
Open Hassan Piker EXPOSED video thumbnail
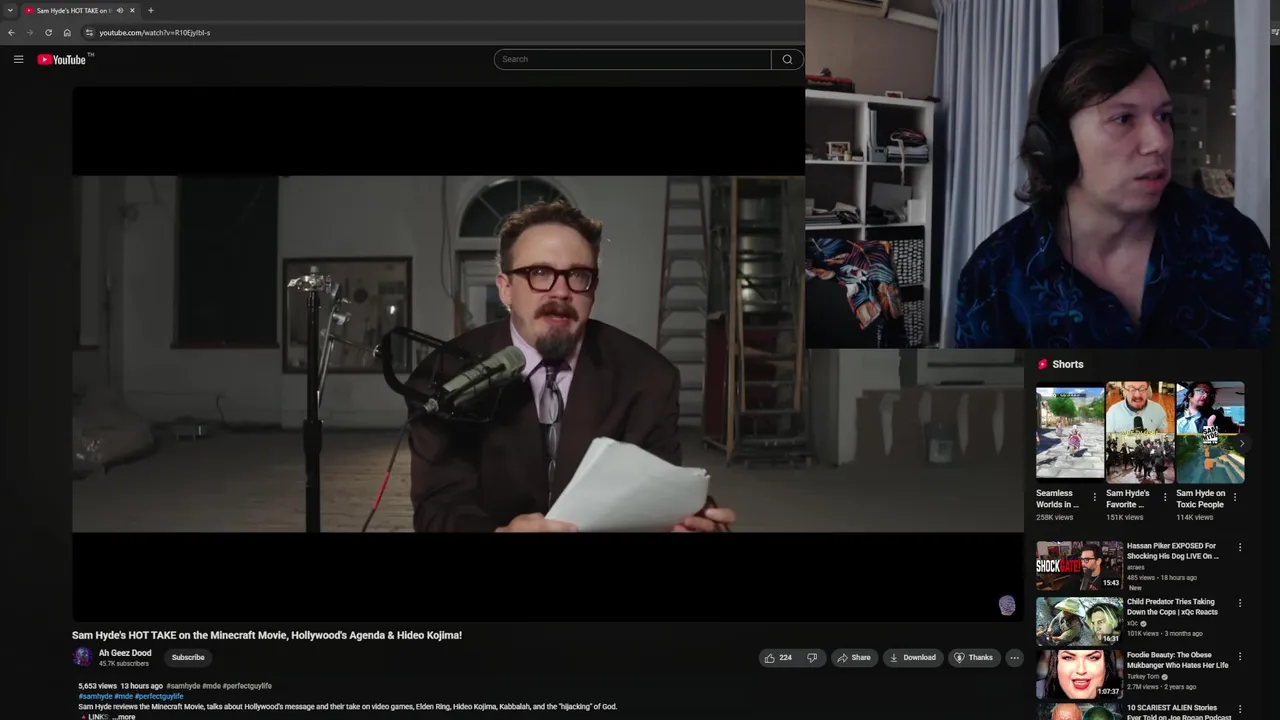[1079, 566]
